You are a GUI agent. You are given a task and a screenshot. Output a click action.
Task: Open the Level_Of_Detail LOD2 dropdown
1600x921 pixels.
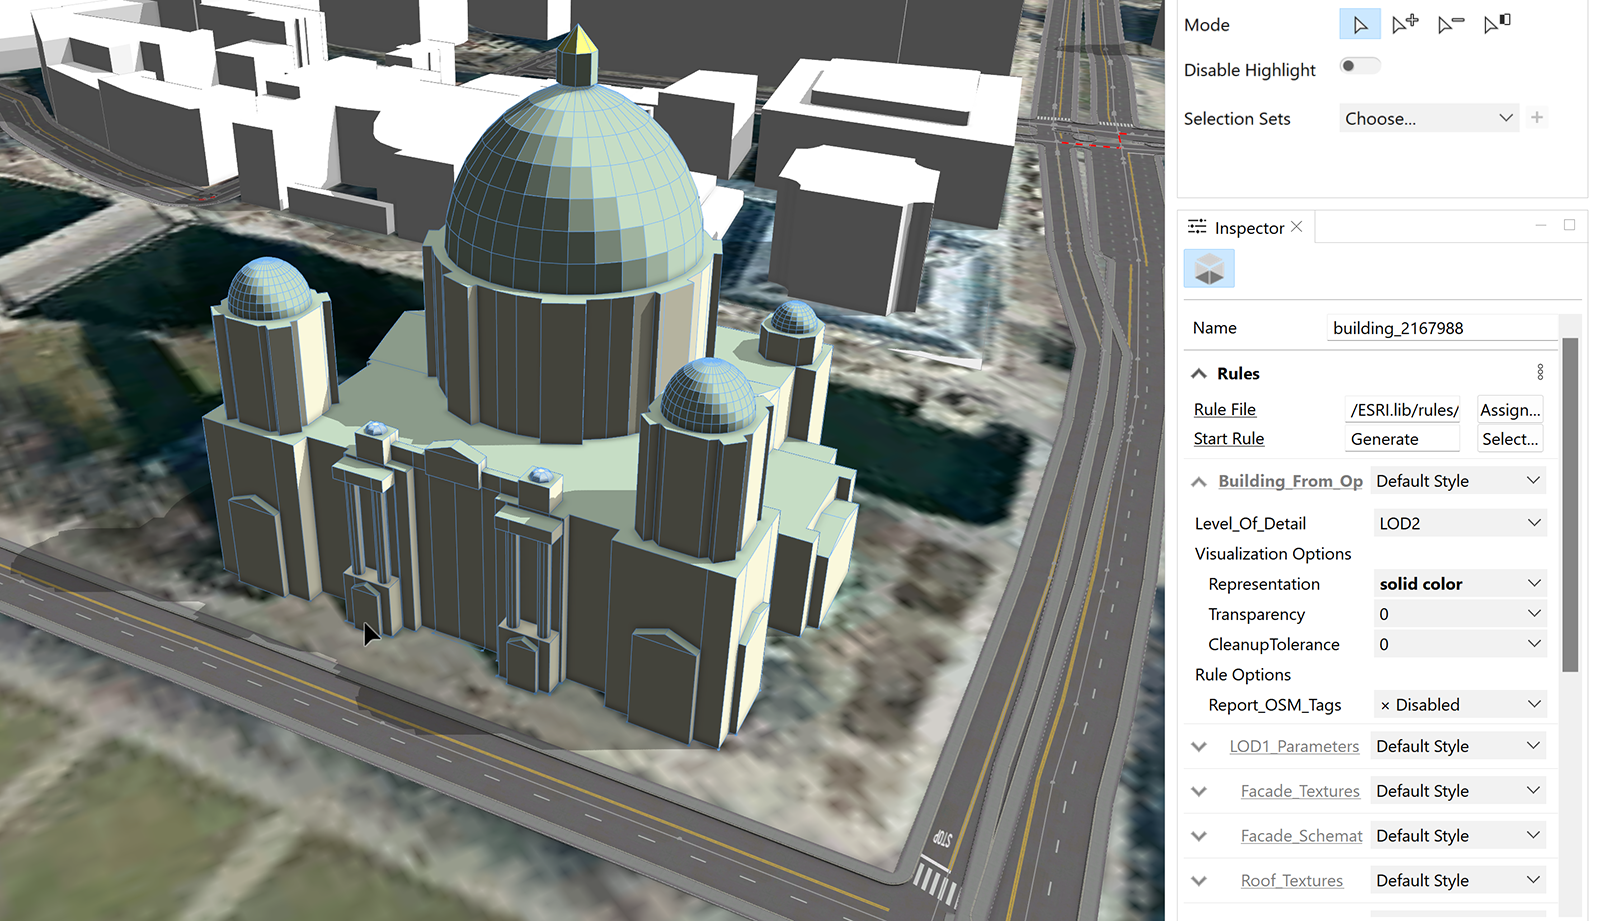pyautogui.click(x=1458, y=524)
